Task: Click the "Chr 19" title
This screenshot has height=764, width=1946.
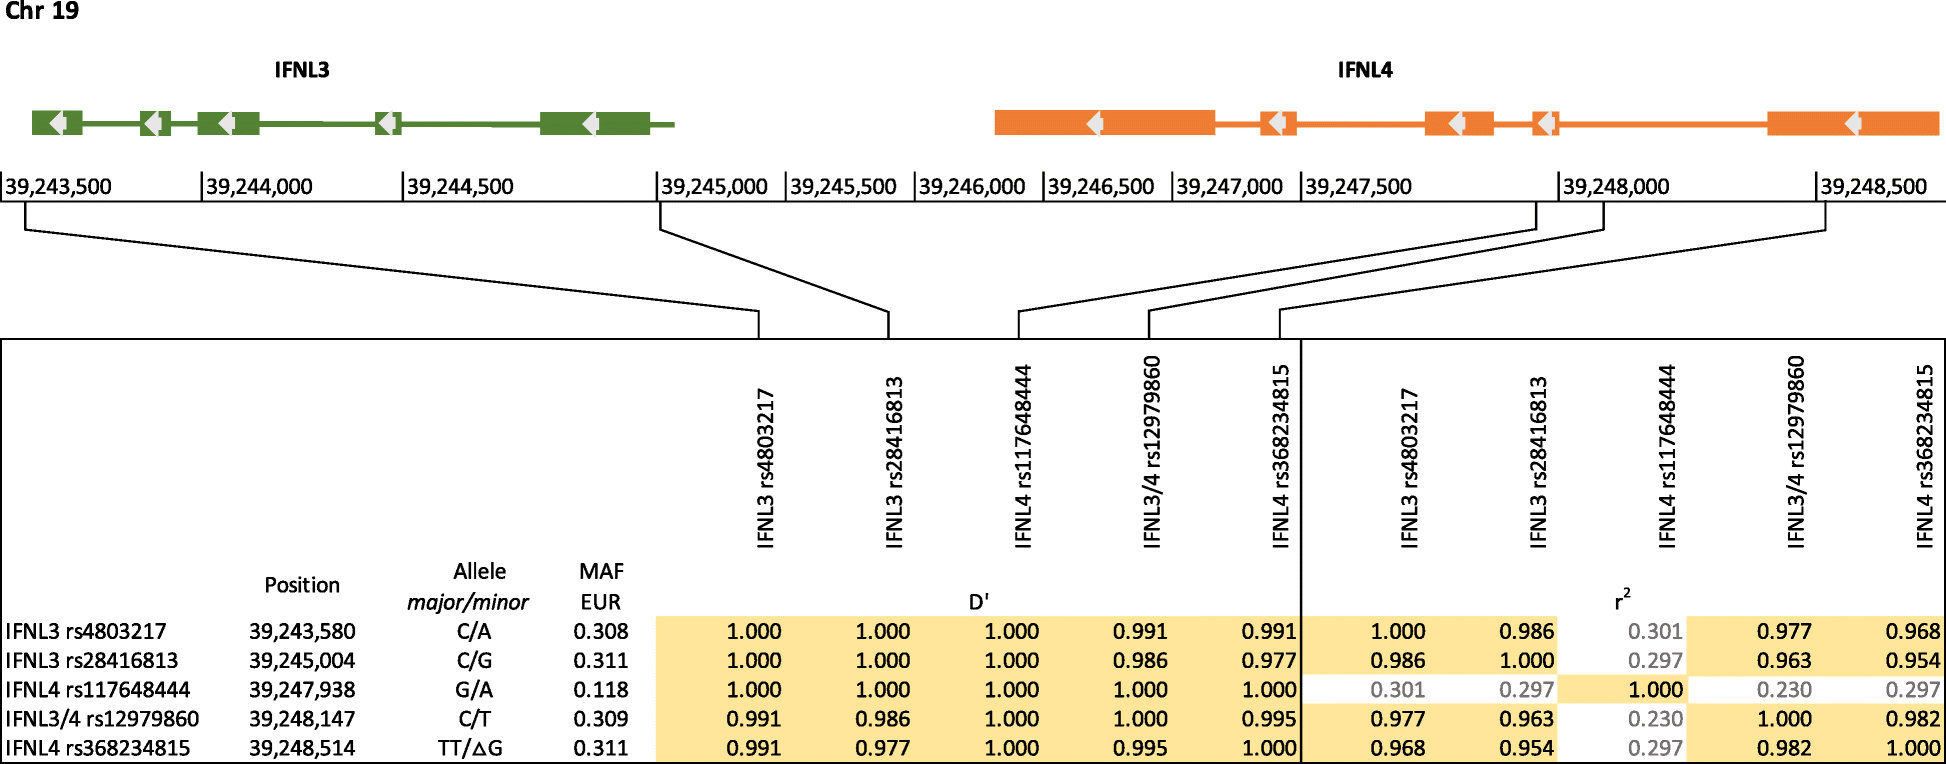Action: pos(42,11)
